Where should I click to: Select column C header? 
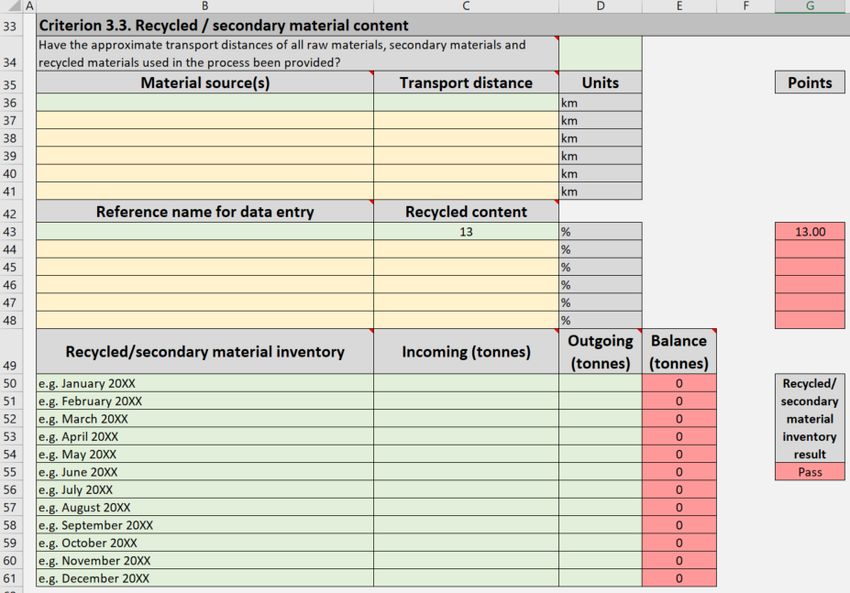point(466,6)
